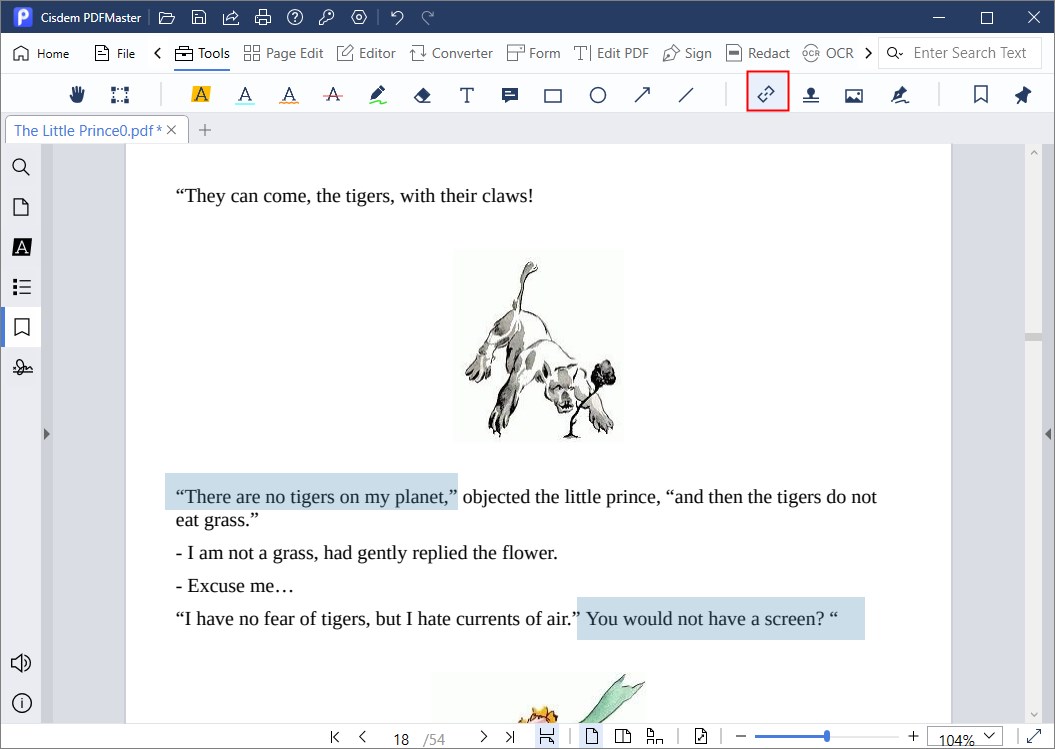Select the Signature pen tool

coord(900,95)
